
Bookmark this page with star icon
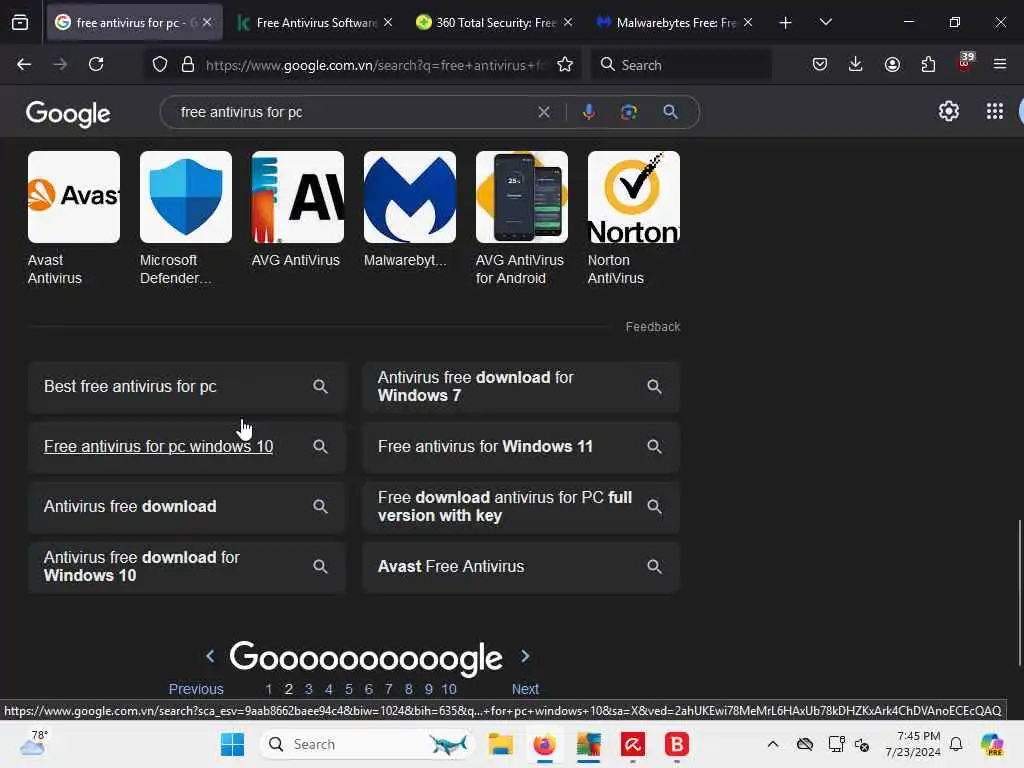[565, 64]
